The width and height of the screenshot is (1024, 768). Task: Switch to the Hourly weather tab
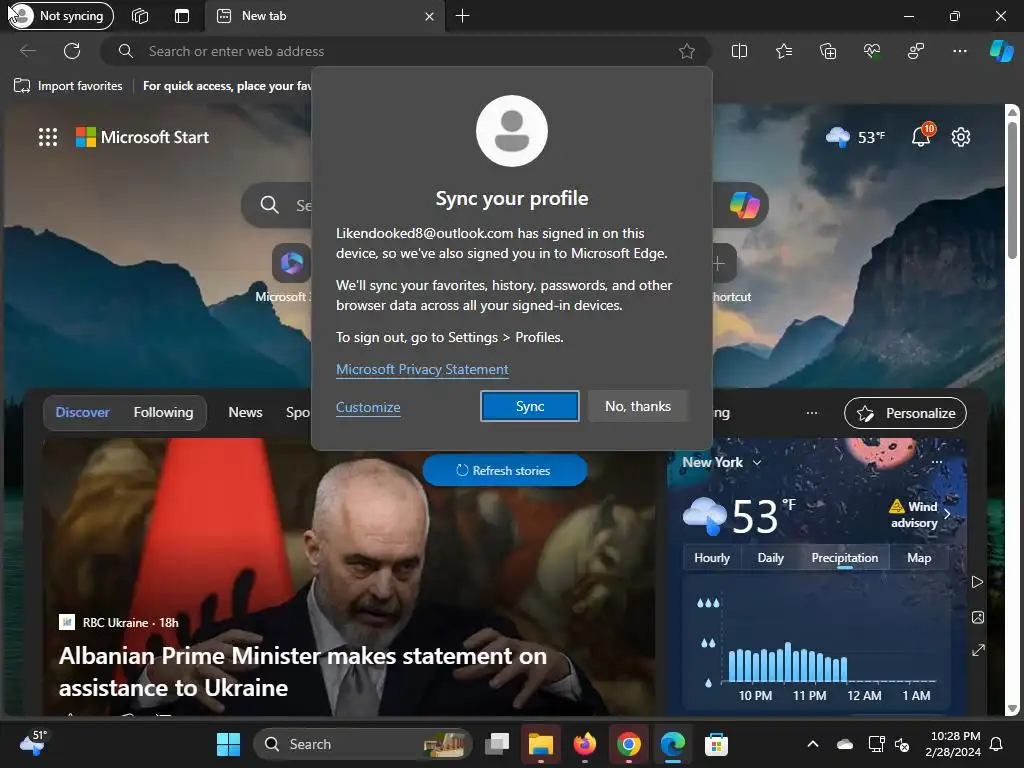(x=712, y=558)
